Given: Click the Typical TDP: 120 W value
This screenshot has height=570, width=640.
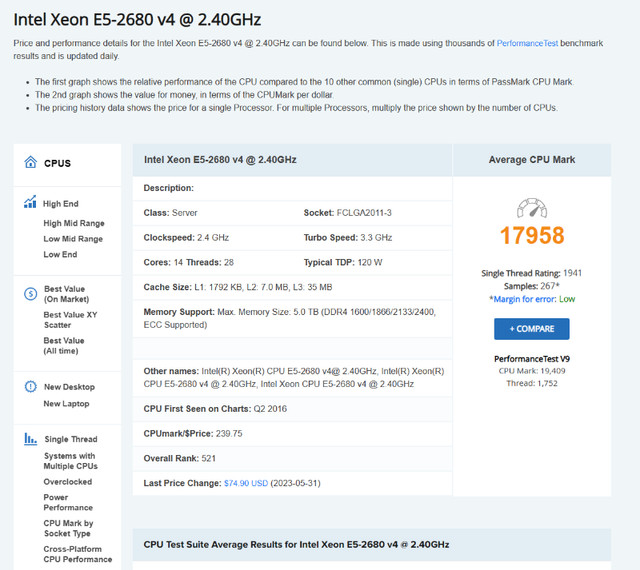Looking at the screenshot, I should tap(343, 263).
